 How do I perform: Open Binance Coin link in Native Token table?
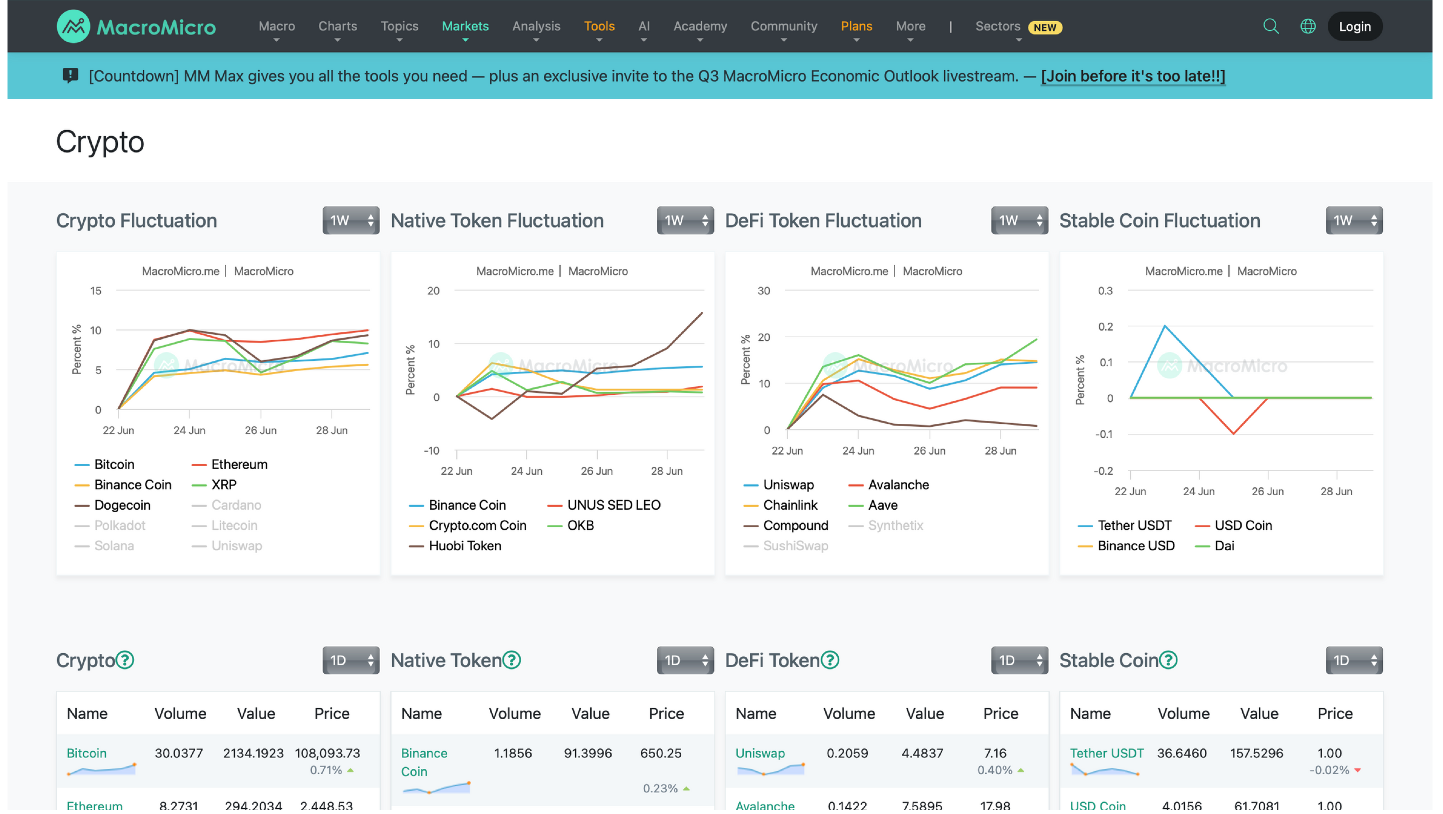(425, 762)
